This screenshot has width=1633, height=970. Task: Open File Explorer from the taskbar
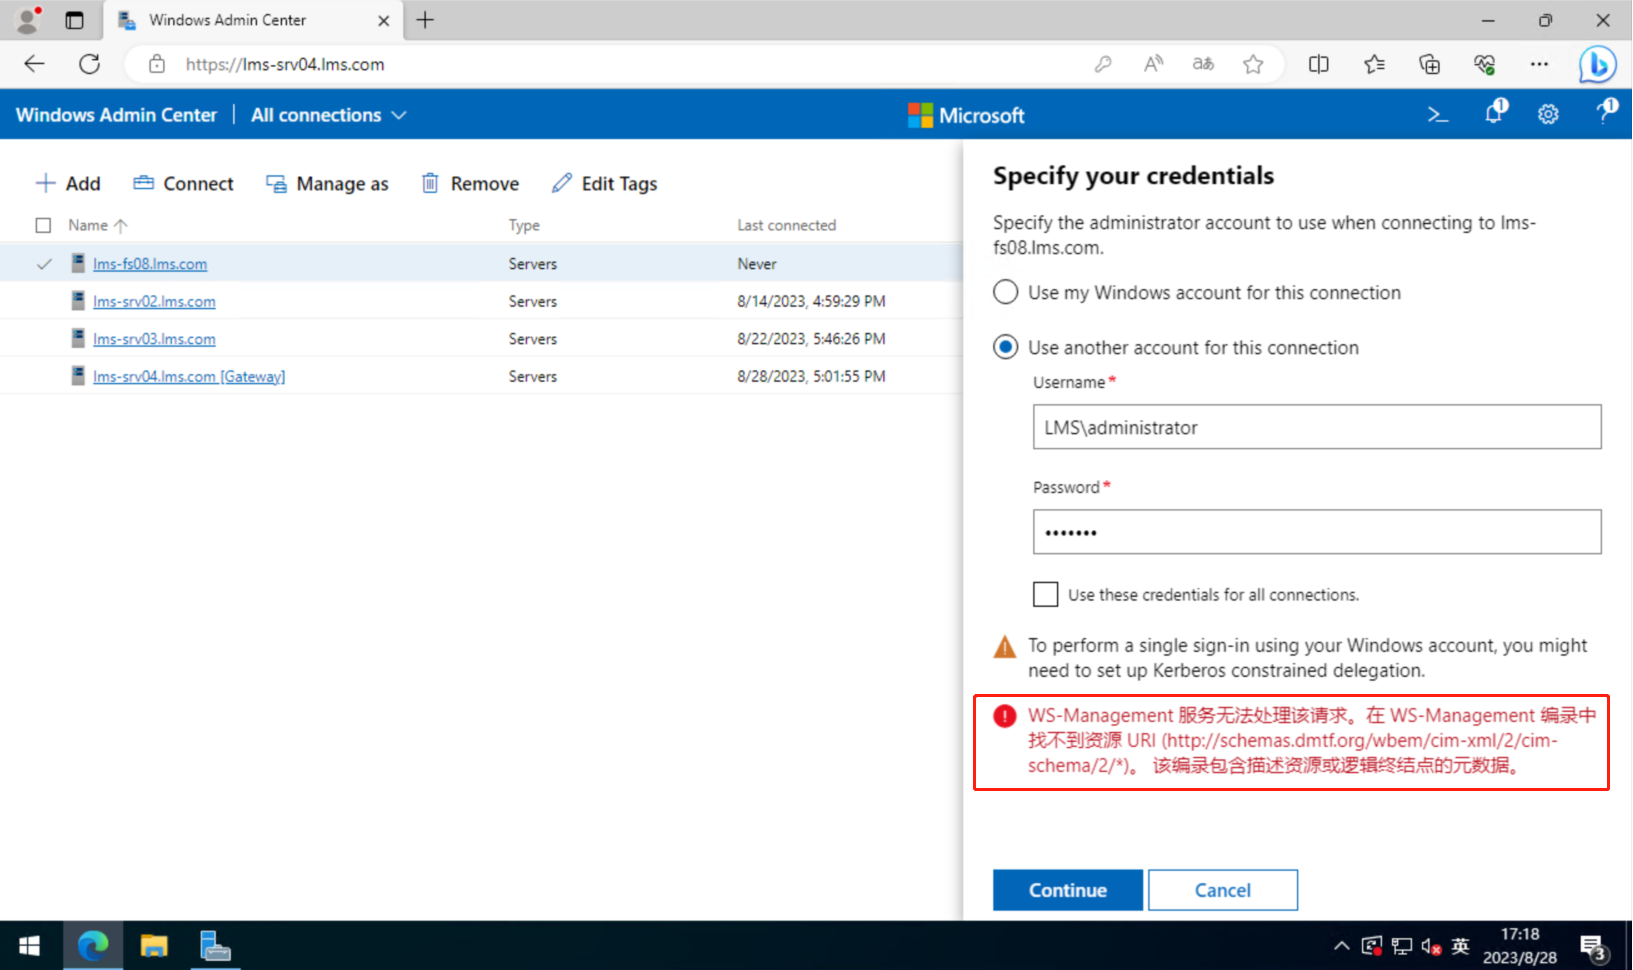(153, 945)
